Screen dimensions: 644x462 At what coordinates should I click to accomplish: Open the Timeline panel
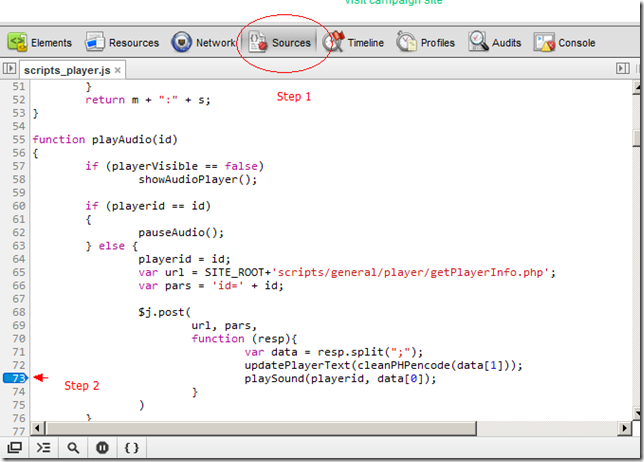point(354,42)
